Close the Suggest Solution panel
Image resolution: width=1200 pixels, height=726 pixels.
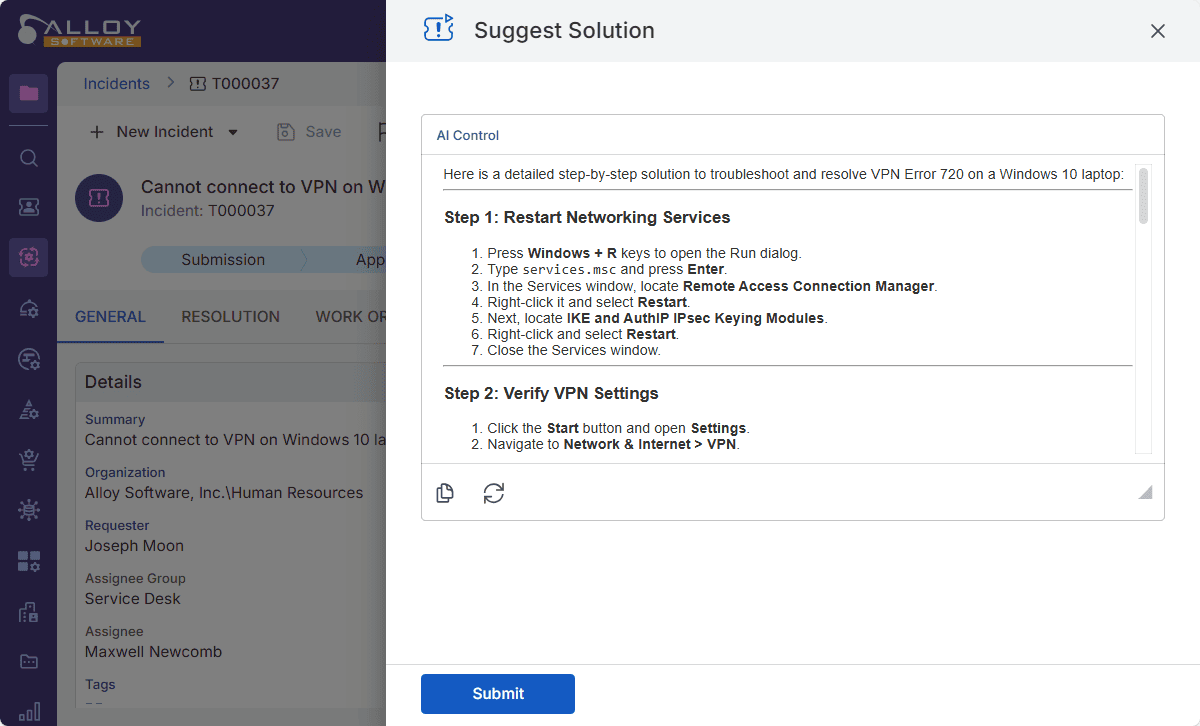(1158, 31)
